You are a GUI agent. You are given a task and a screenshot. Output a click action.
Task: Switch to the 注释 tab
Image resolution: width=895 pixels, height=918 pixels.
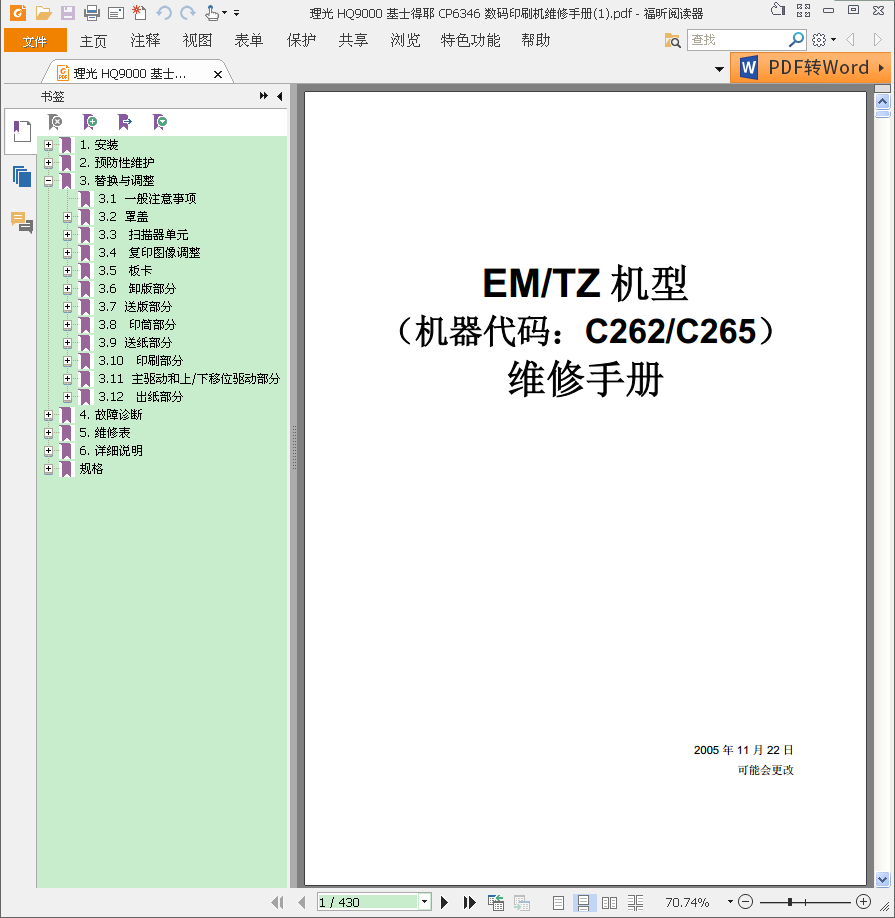click(145, 40)
